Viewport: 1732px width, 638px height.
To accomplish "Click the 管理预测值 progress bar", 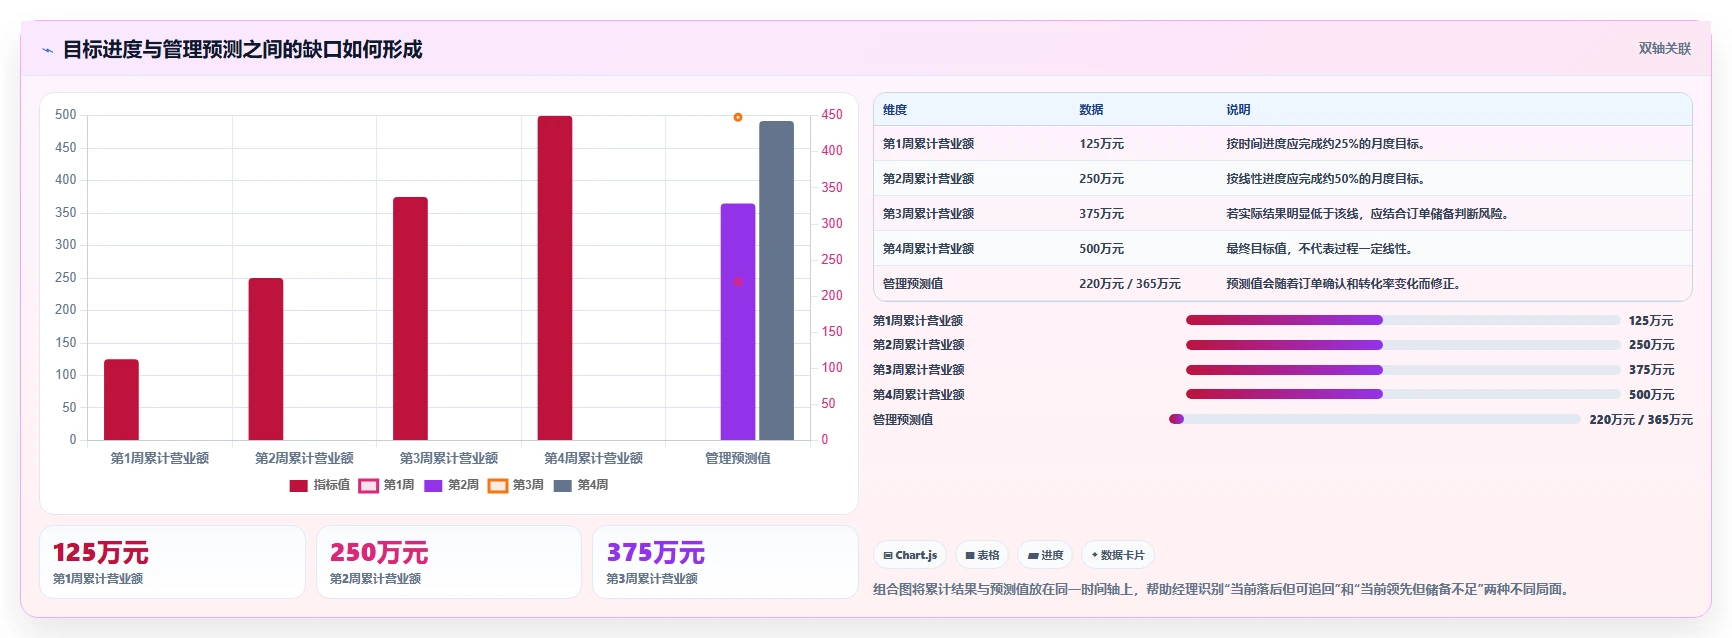I will coord(1375,419).
